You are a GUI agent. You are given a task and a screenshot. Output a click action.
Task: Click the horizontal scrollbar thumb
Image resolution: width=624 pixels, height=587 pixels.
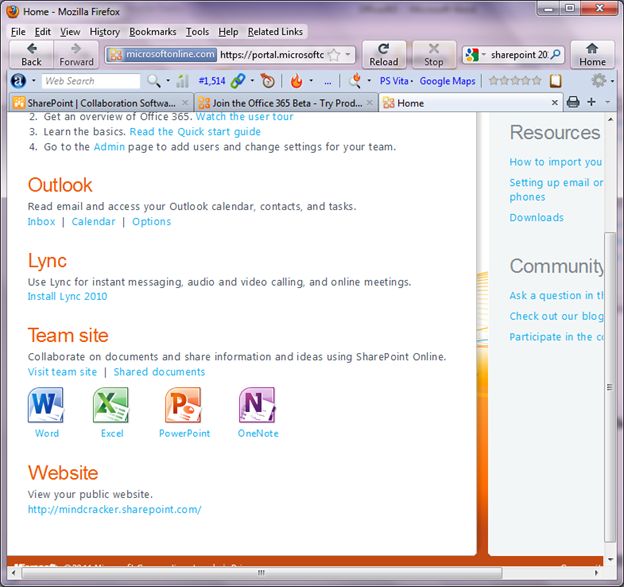[261, 573]
